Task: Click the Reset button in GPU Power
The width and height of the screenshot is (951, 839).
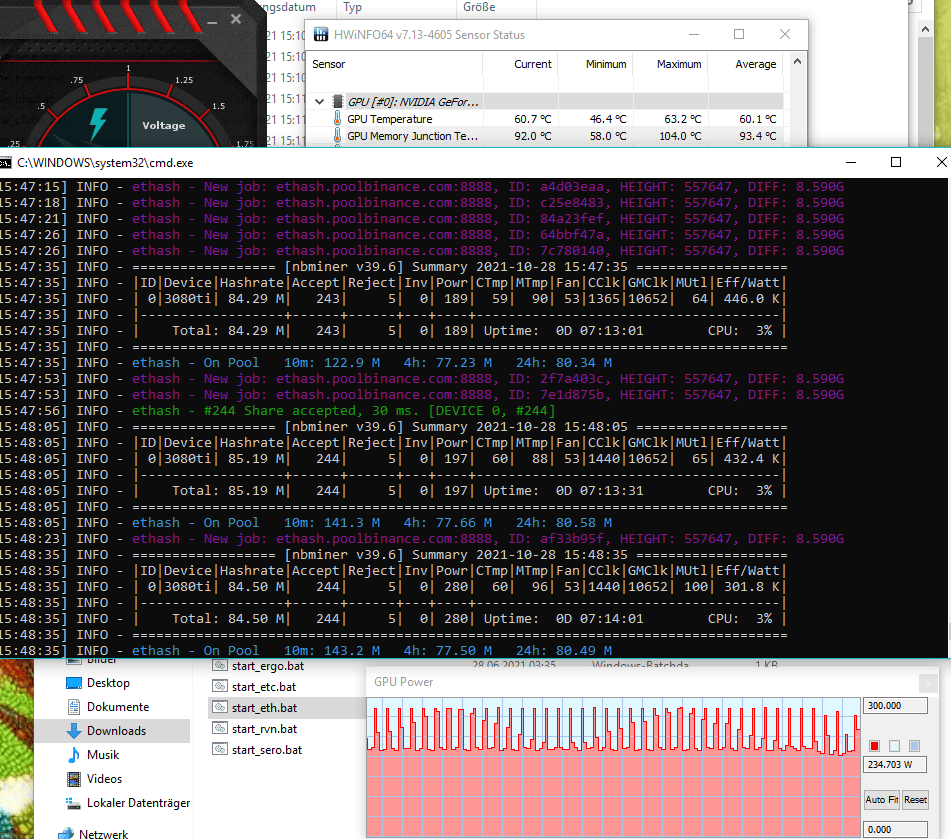Action: 915,800
